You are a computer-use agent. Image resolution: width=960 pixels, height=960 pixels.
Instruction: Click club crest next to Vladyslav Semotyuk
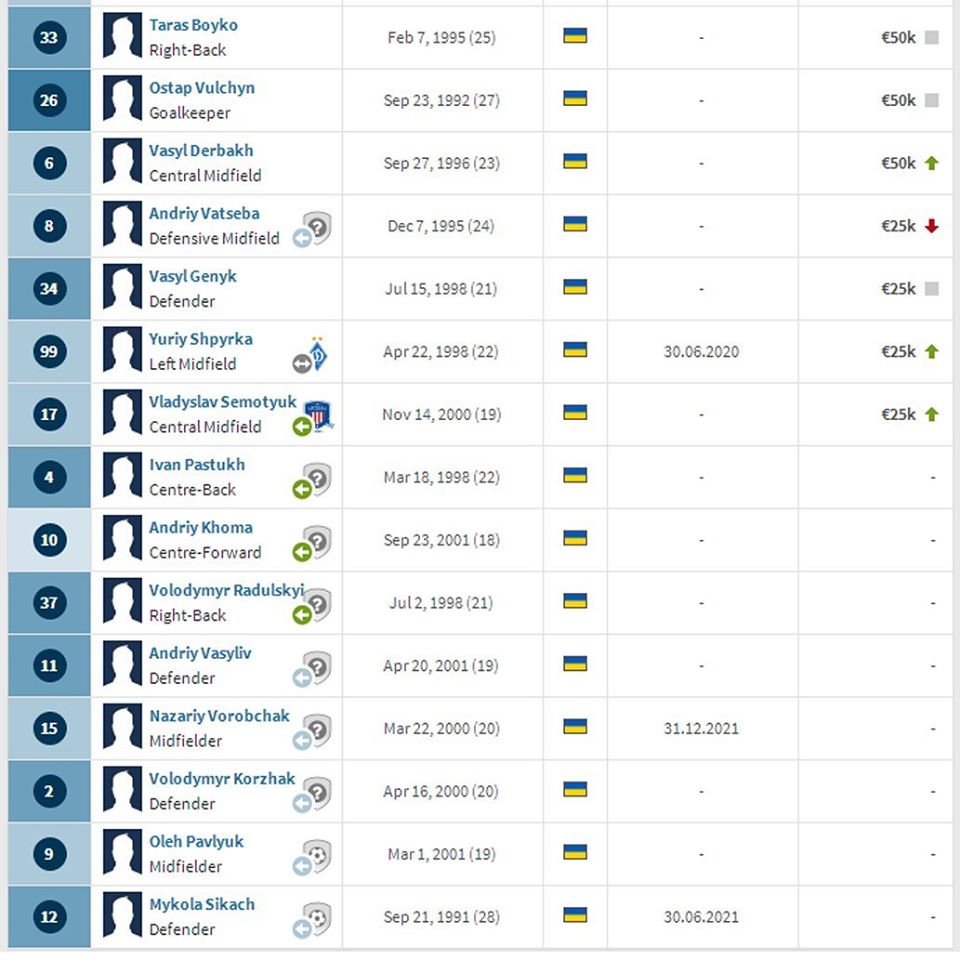(x=319, y=415)
